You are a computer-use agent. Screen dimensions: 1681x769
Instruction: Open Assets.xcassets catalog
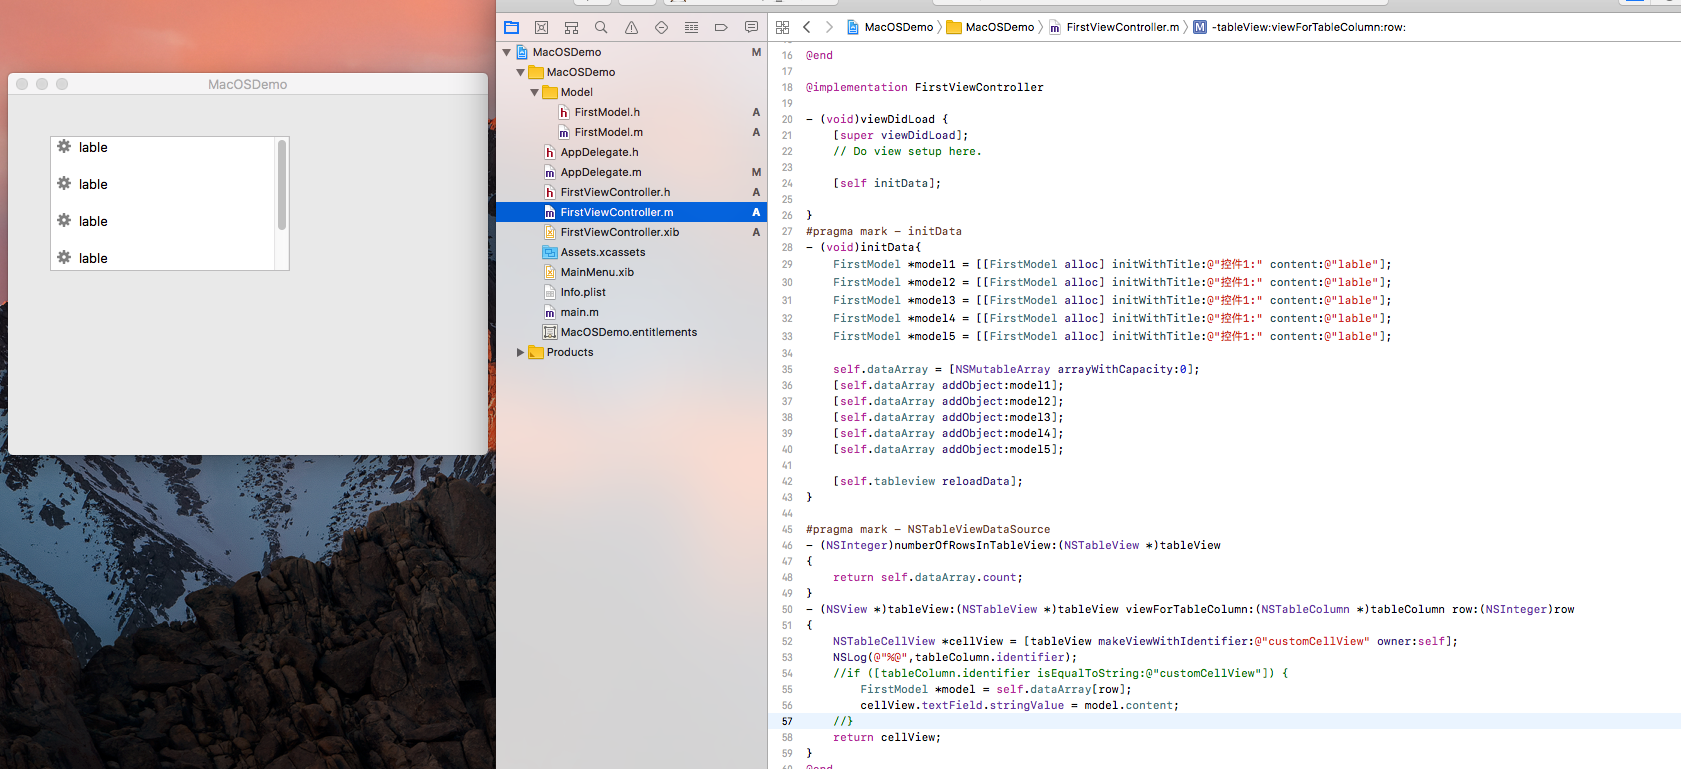603,252
